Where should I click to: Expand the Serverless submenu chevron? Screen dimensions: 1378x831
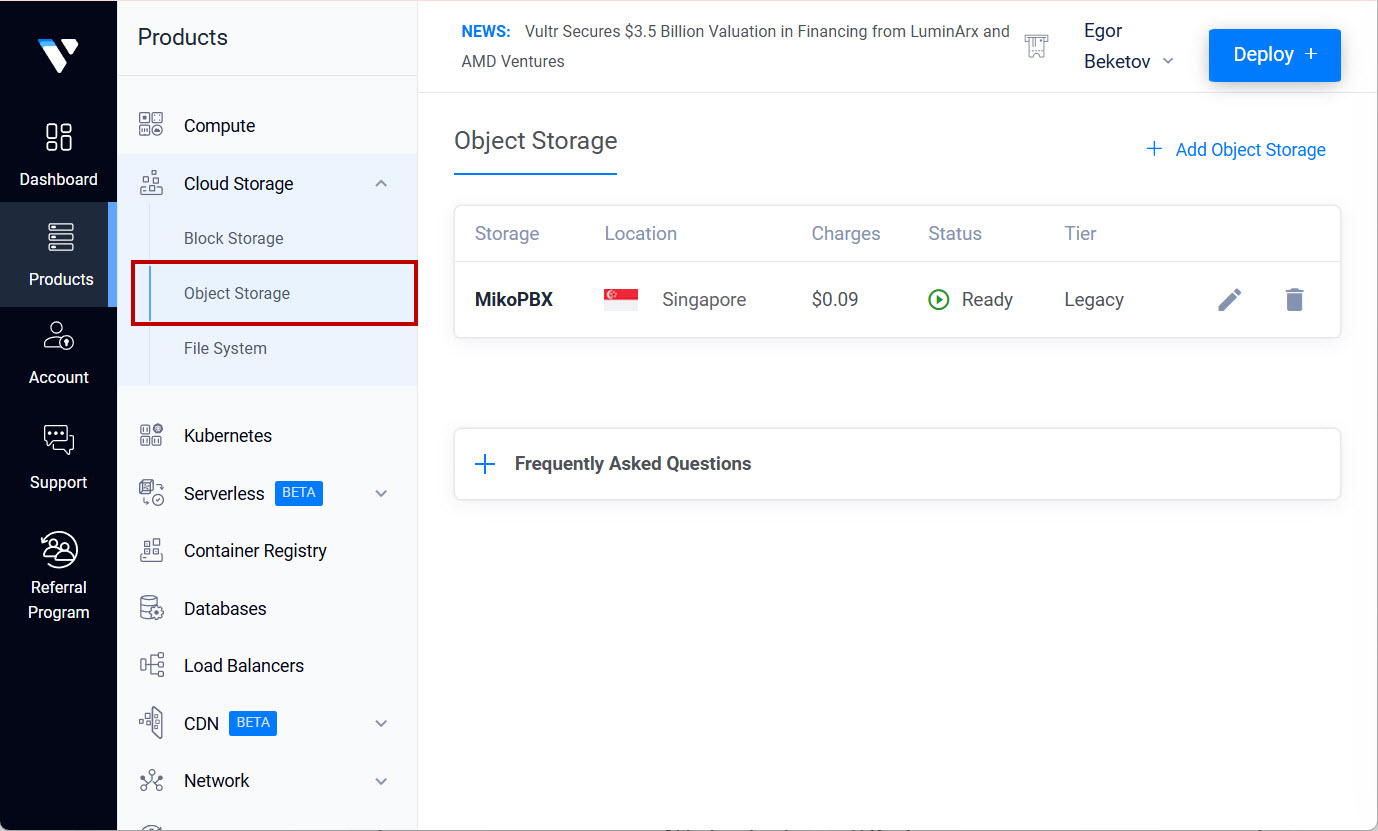[x=381, y=494]
